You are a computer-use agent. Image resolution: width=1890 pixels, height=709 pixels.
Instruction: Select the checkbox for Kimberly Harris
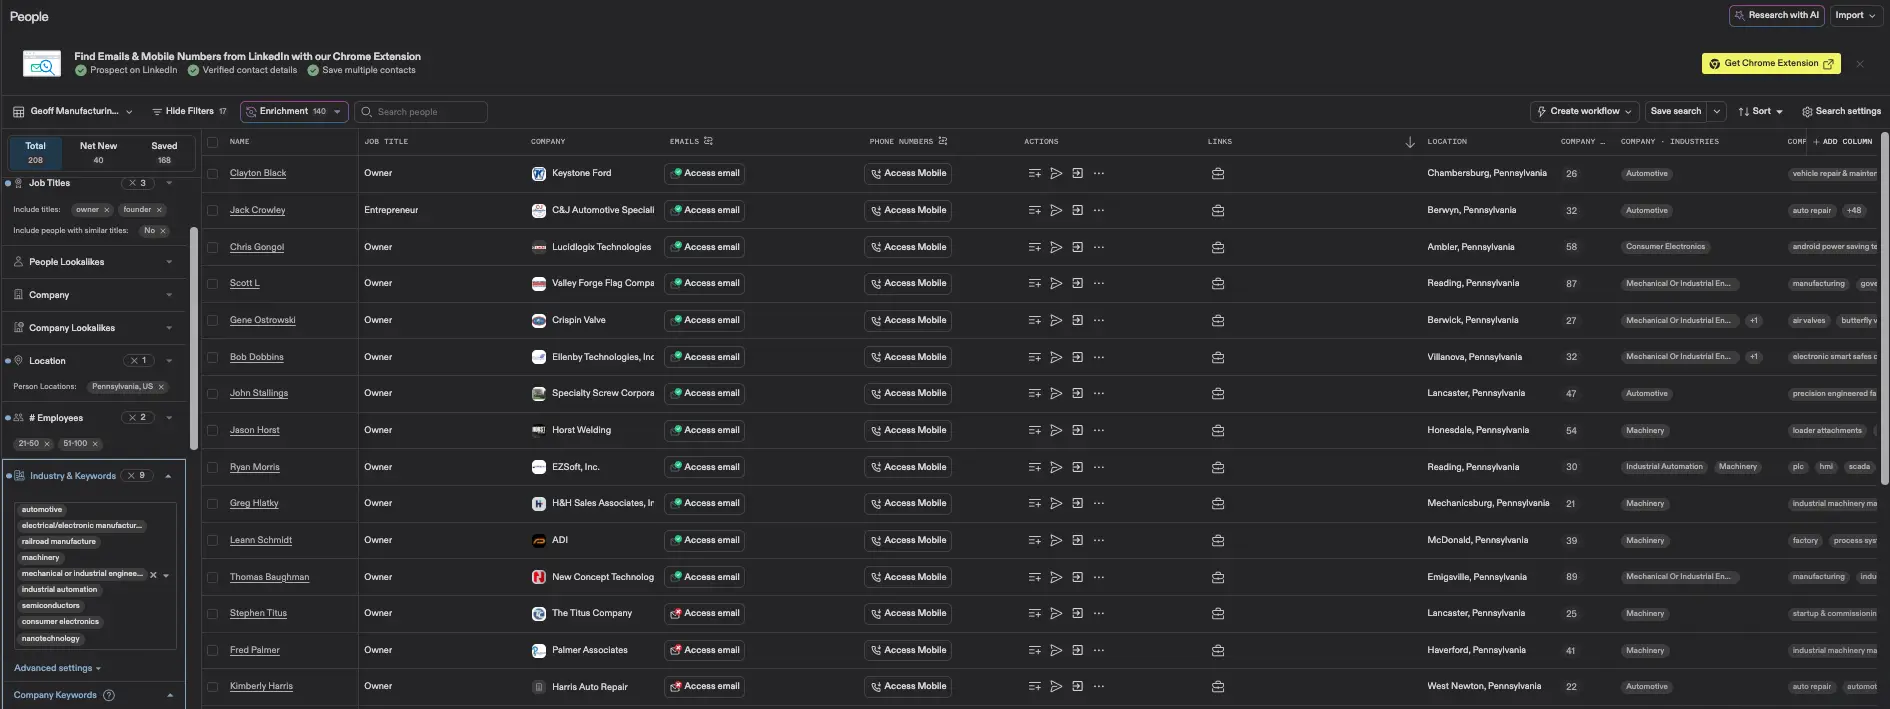tap(212, 686)
